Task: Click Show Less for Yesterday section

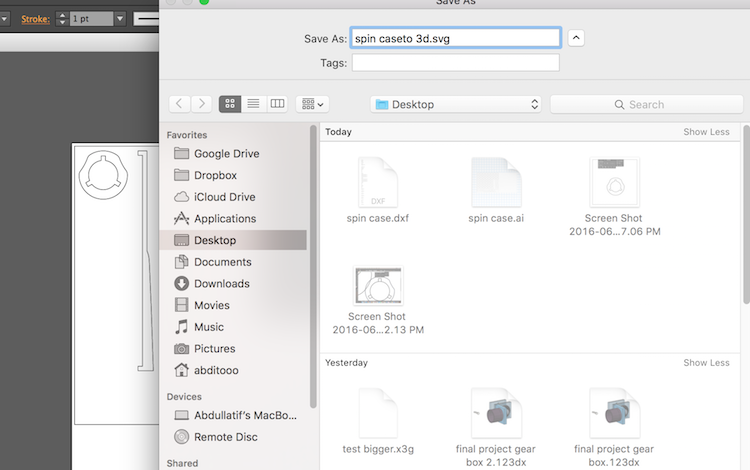Action: tap(706, 362)
